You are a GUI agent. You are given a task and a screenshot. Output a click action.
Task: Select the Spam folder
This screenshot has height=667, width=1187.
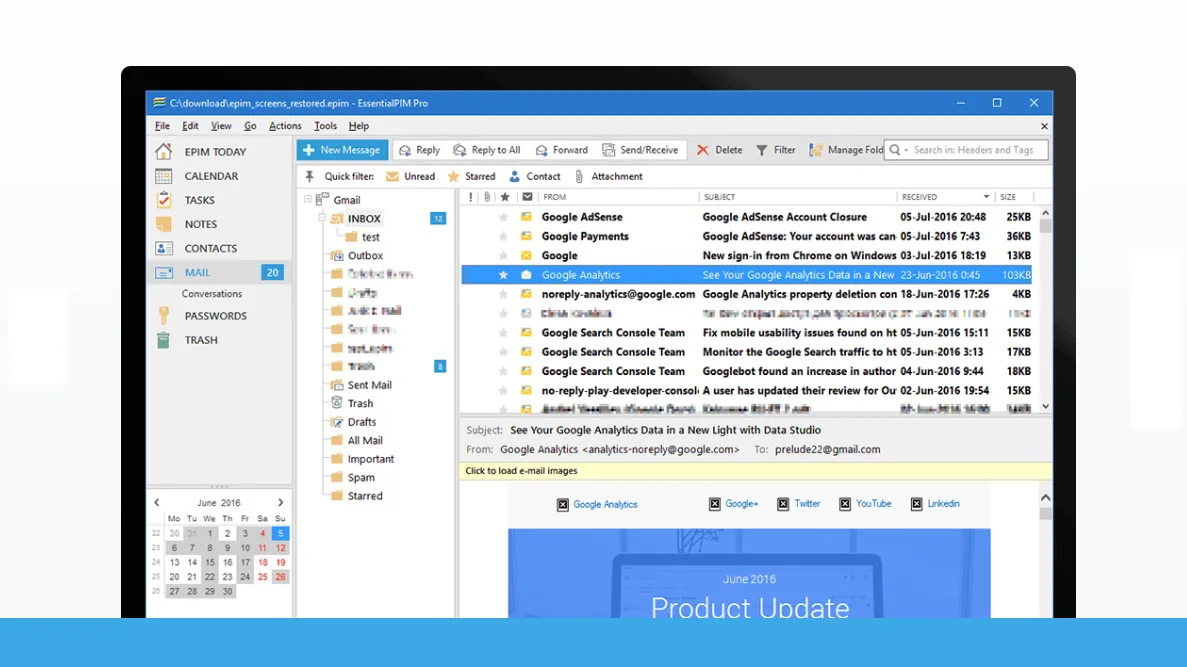(x=361, y=478)
